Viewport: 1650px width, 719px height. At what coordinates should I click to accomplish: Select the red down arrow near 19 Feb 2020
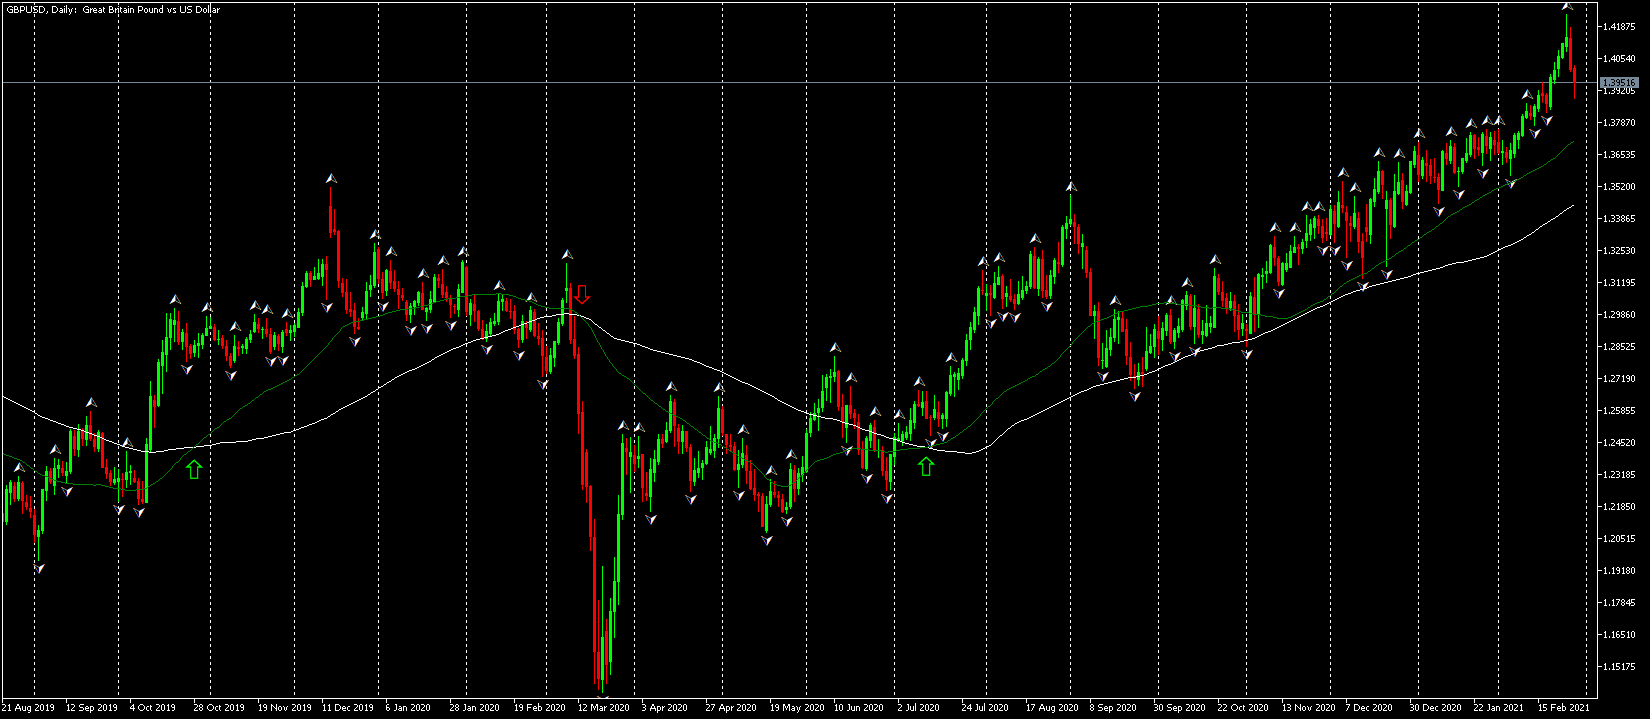(x=582, y=294)
